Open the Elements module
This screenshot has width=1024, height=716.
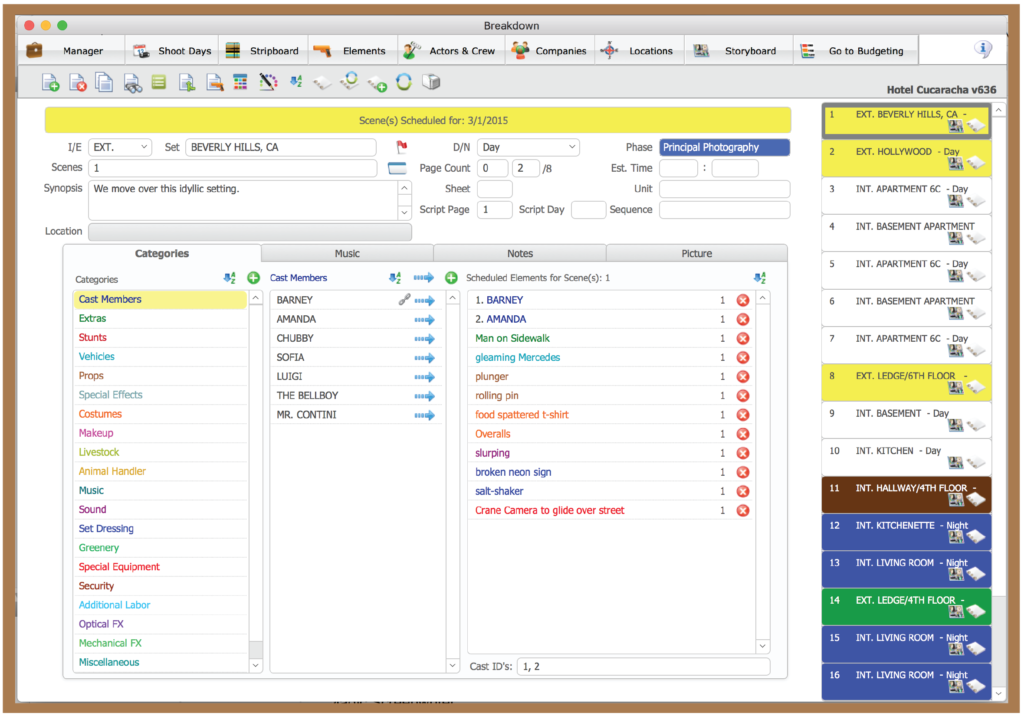[x=351, y=50]
